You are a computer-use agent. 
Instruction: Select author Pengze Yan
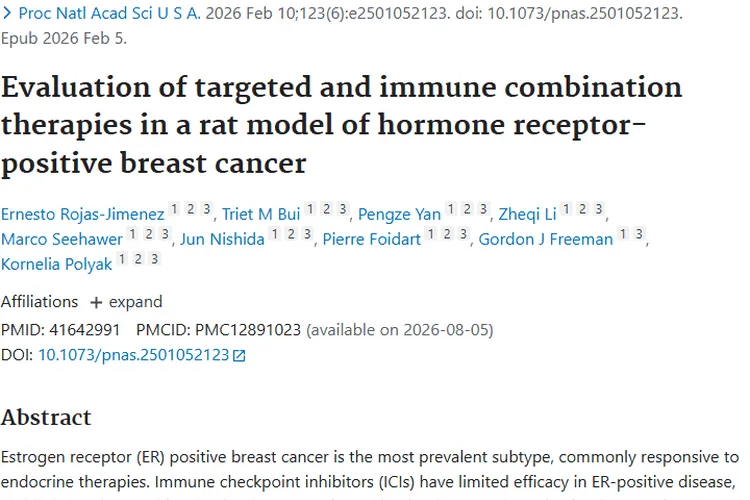(399, 214)
